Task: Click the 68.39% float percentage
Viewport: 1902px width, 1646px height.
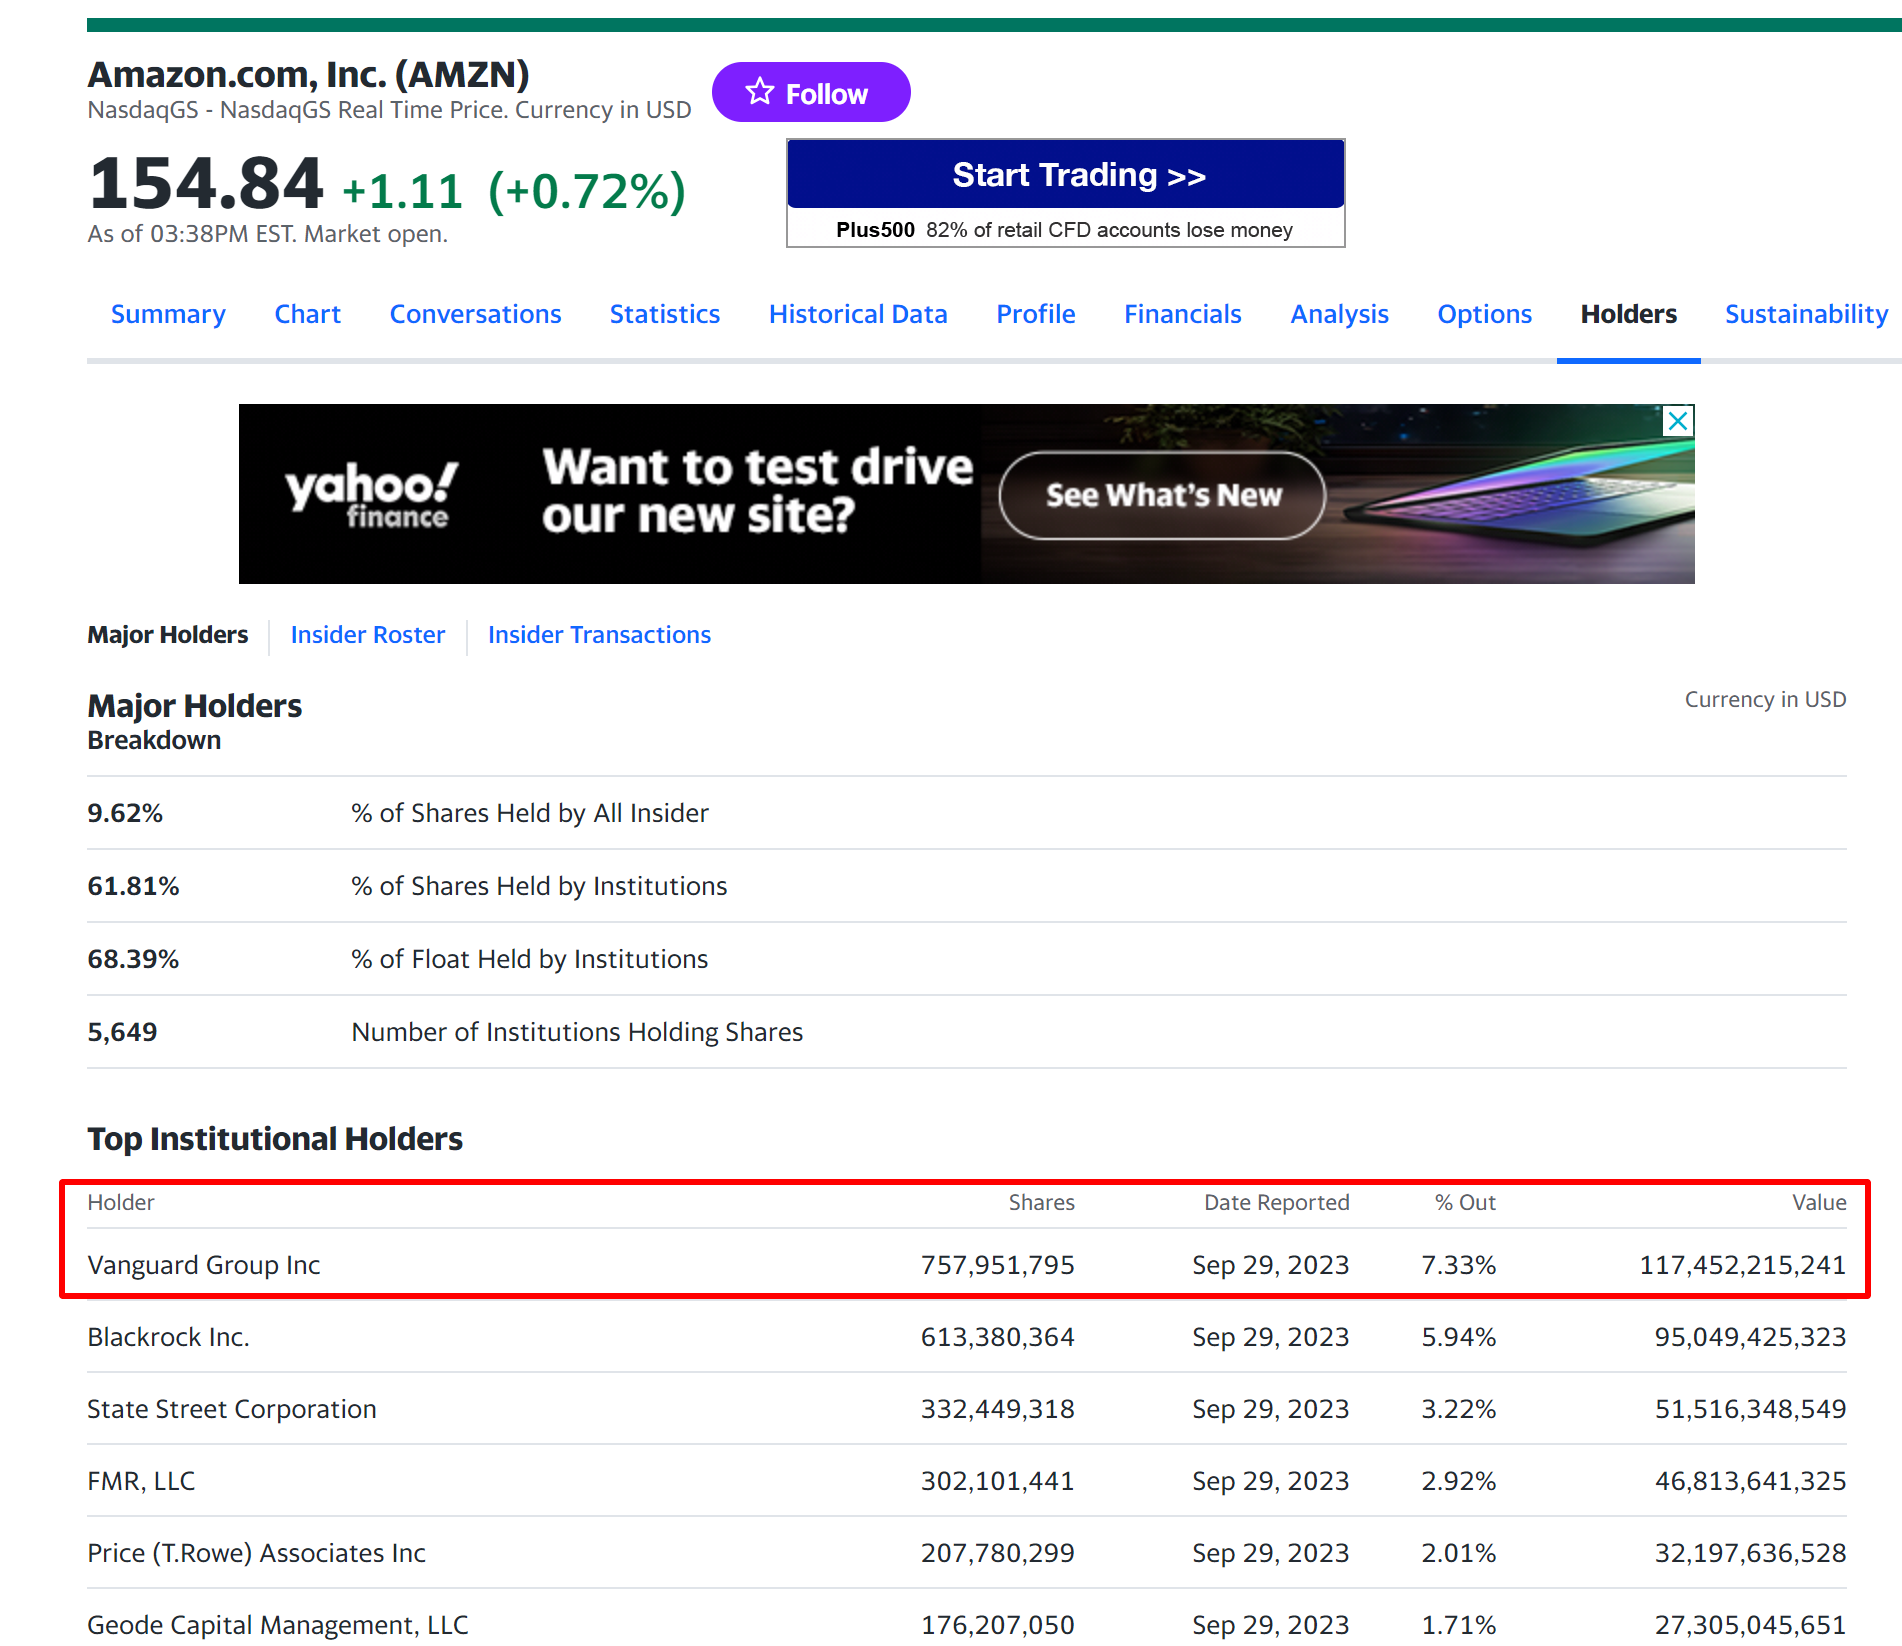Action: point(133,959)
